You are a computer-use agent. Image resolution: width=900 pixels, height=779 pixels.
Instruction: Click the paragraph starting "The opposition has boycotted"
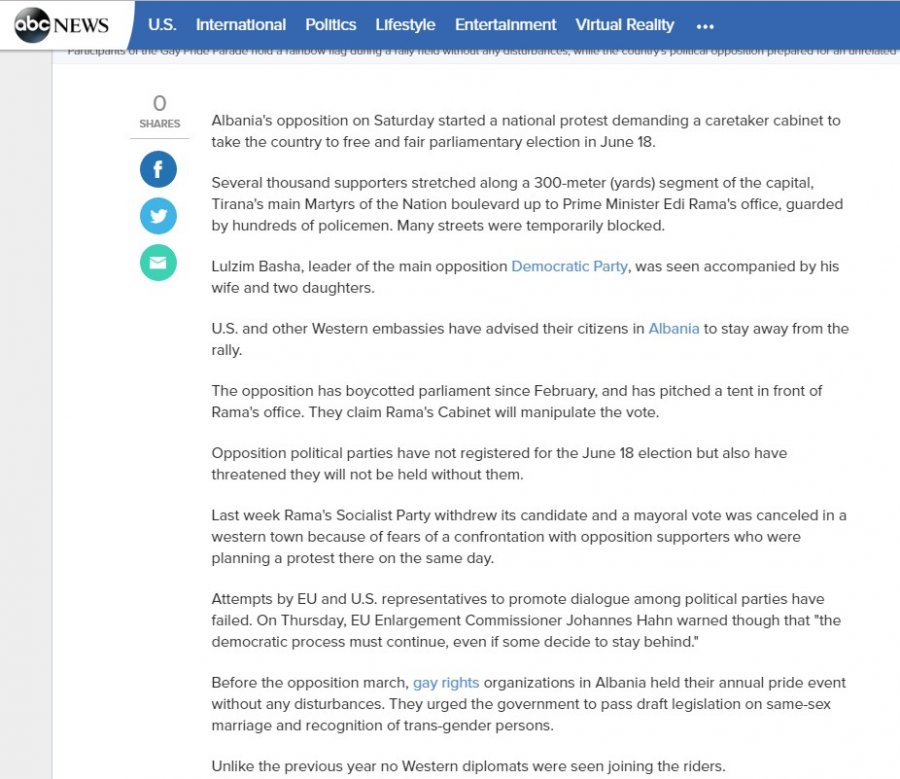(x=516, y=401)
